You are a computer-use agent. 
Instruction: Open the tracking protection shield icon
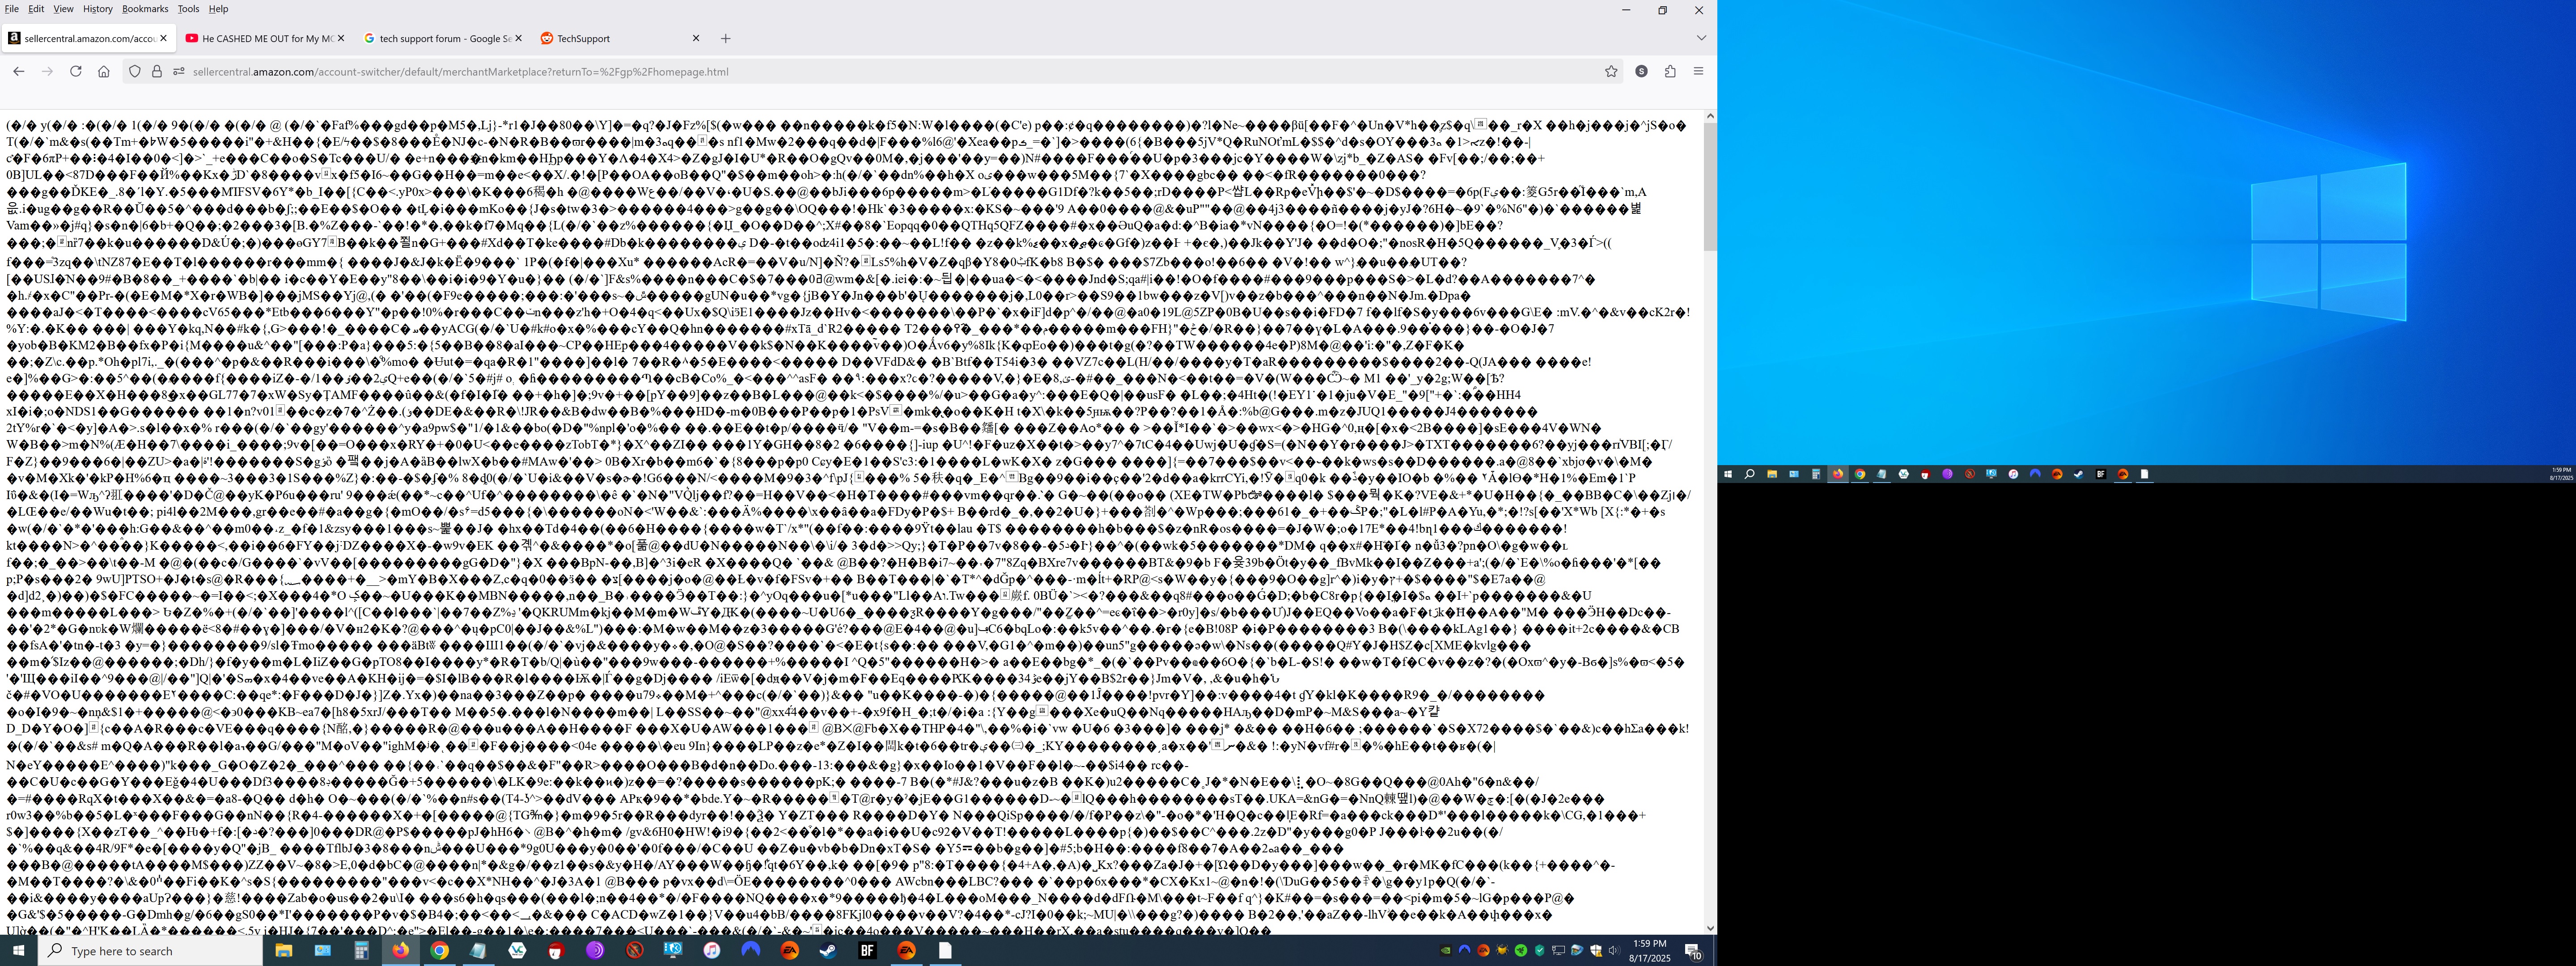[x=135, y=71]
